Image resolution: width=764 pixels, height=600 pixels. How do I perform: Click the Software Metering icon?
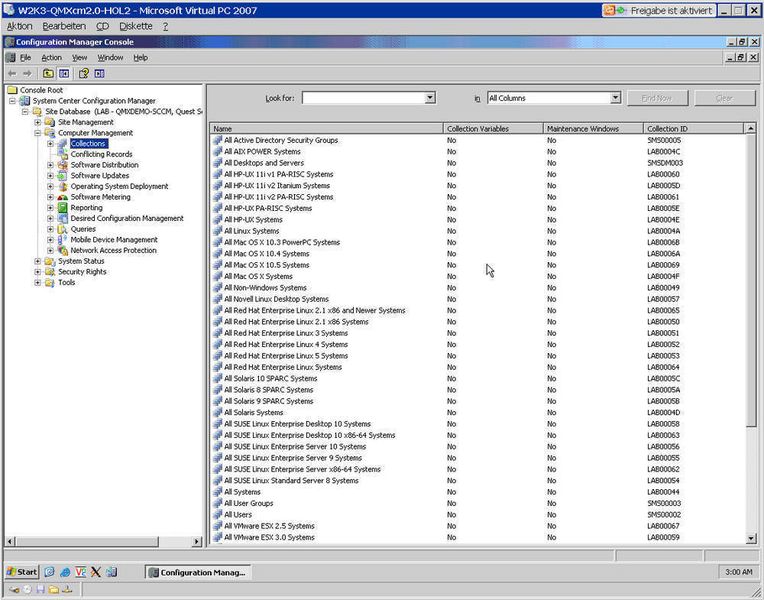click(x=62, y=197)
